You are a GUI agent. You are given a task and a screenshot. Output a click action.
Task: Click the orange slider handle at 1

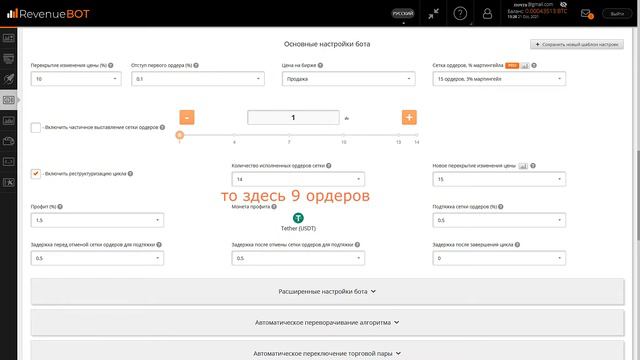(x=180, y=135)
